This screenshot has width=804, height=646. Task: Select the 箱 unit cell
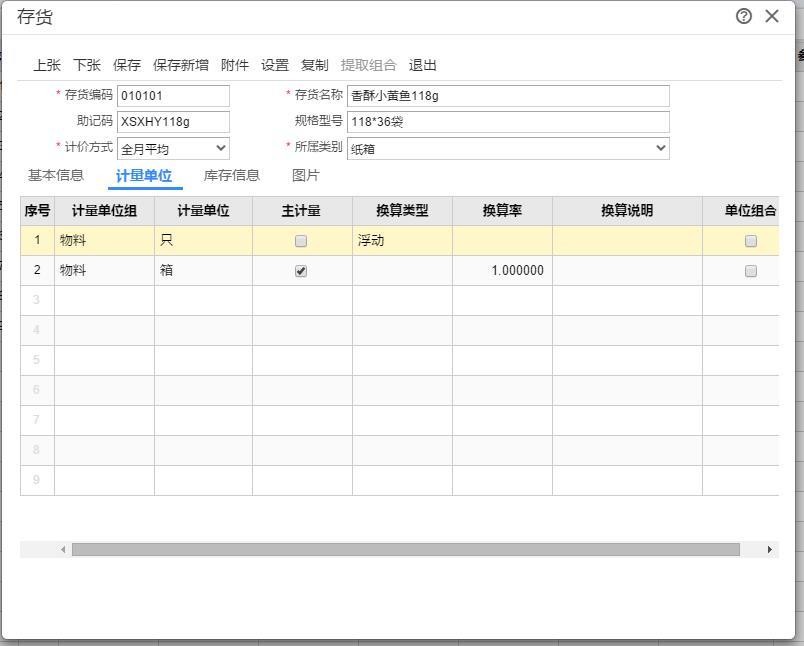pos(204,271)
